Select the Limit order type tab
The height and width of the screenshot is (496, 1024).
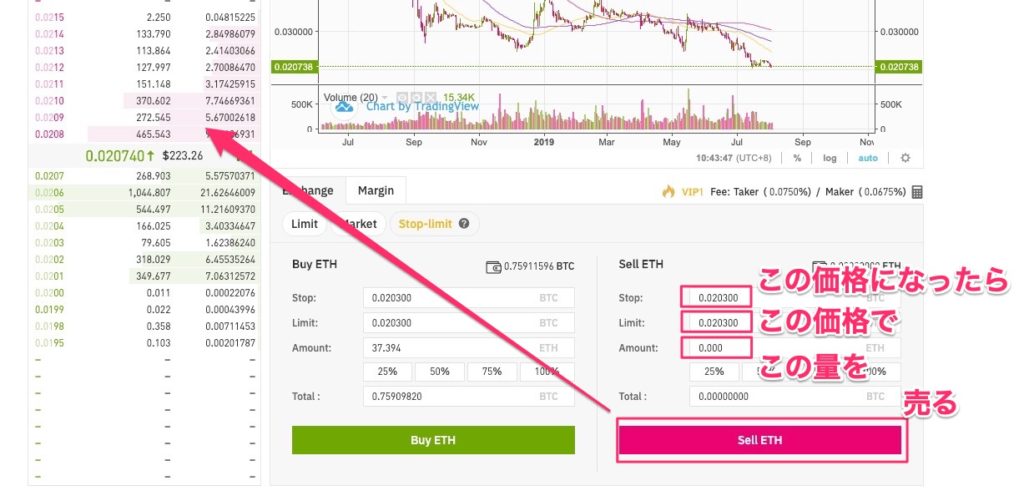[304, 224]
